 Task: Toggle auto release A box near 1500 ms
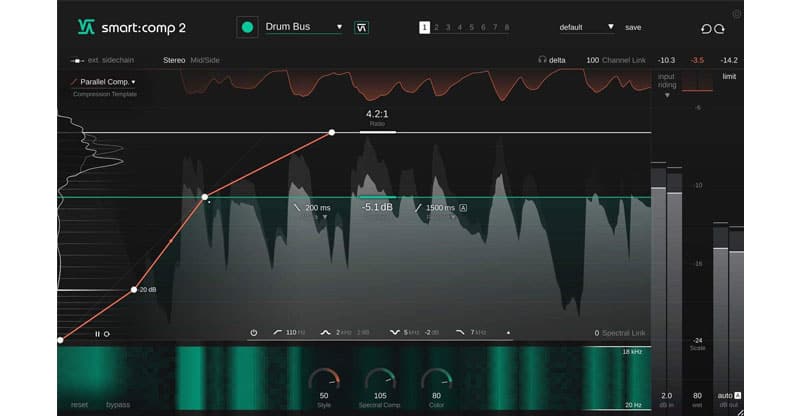[x=463, y=208]
